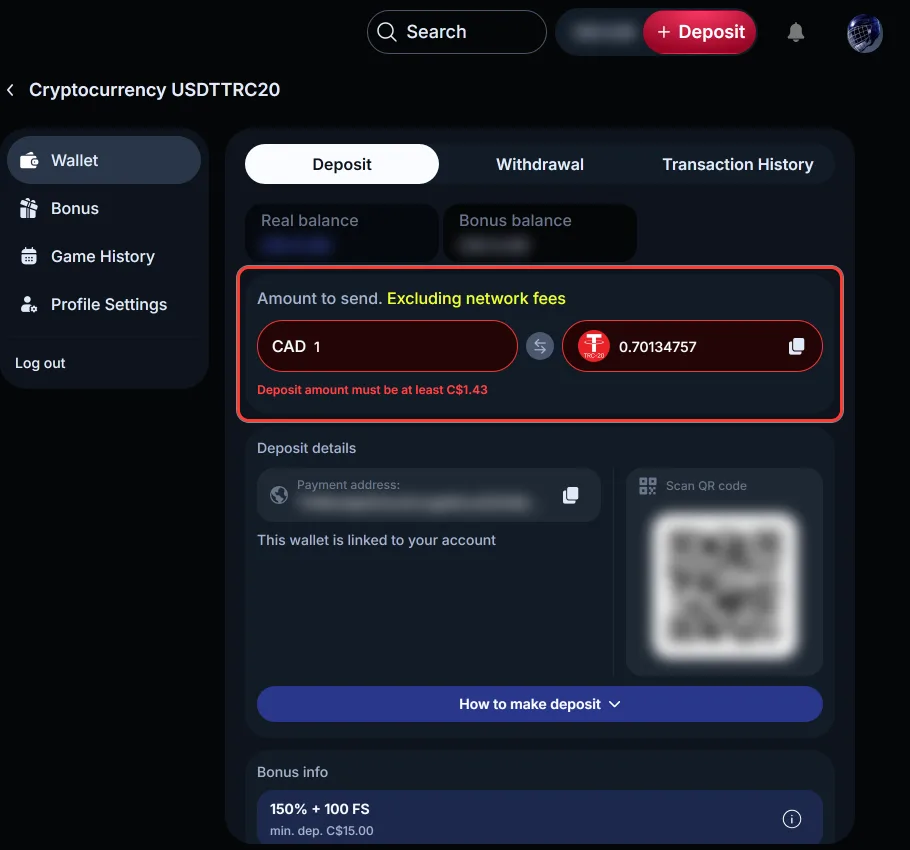The height and width of the screenshot is (850, 910).
Task: Log out of the account
Action: pos(40,363)
